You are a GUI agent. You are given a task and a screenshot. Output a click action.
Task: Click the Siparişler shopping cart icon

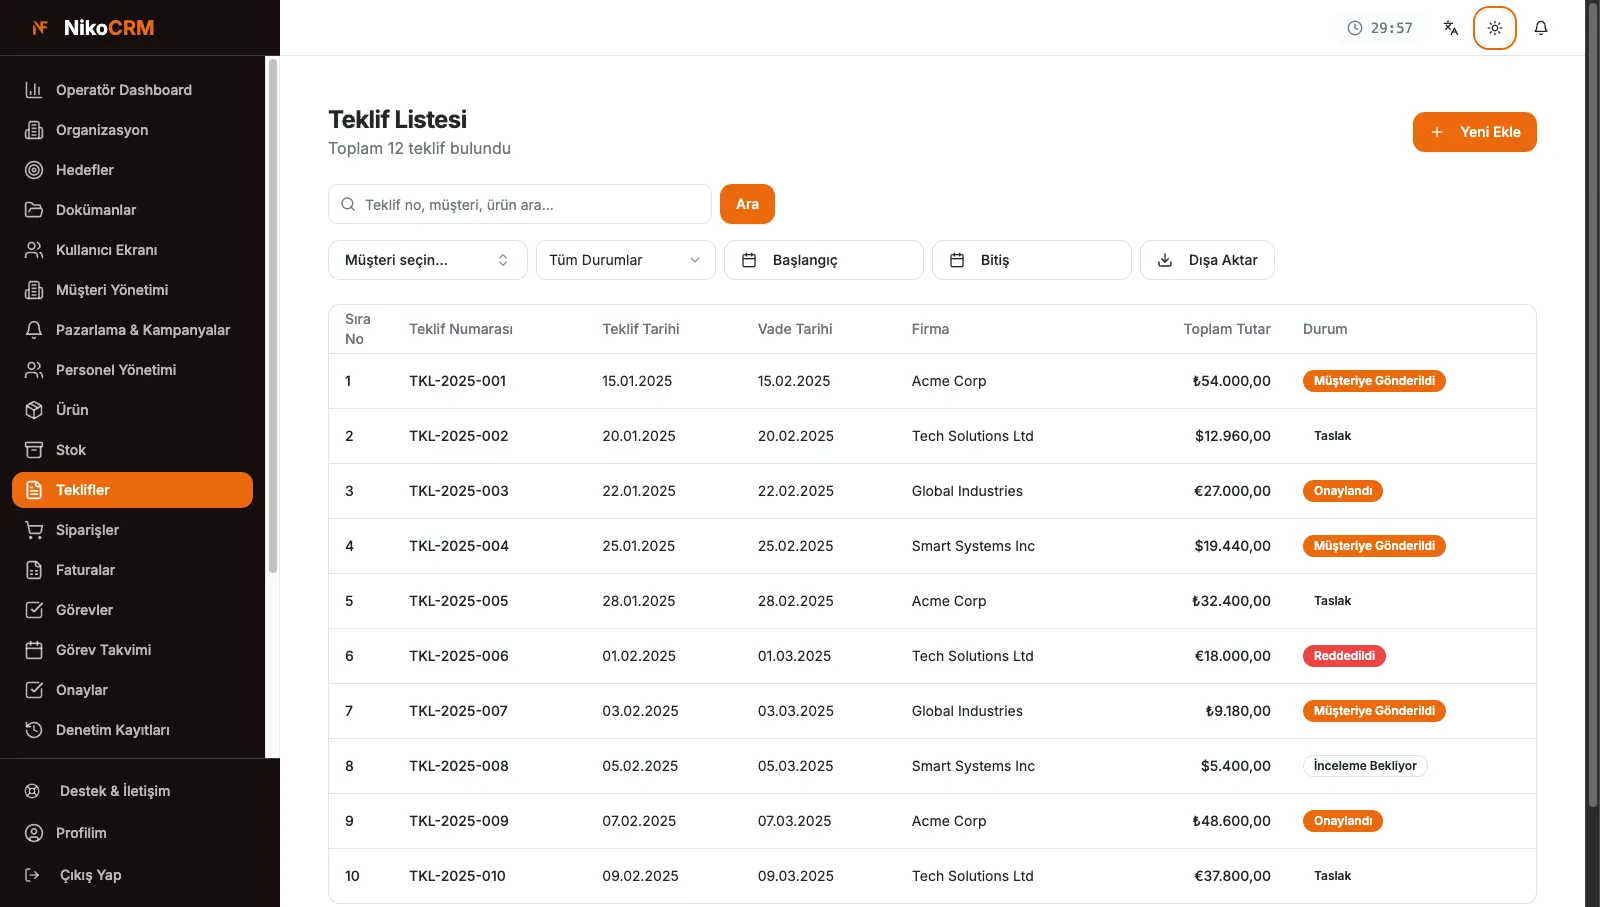34,530
